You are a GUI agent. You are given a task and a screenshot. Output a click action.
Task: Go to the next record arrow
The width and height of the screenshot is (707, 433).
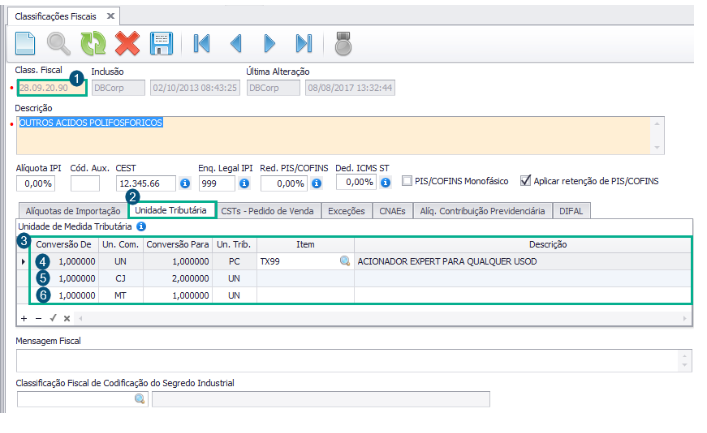coord(269,43)
